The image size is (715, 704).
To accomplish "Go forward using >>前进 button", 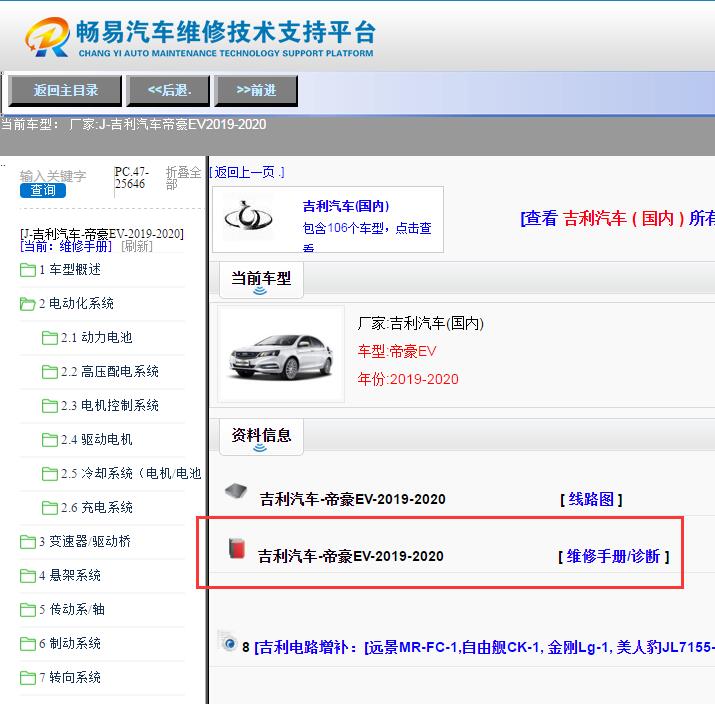I will tap(256, 90).
